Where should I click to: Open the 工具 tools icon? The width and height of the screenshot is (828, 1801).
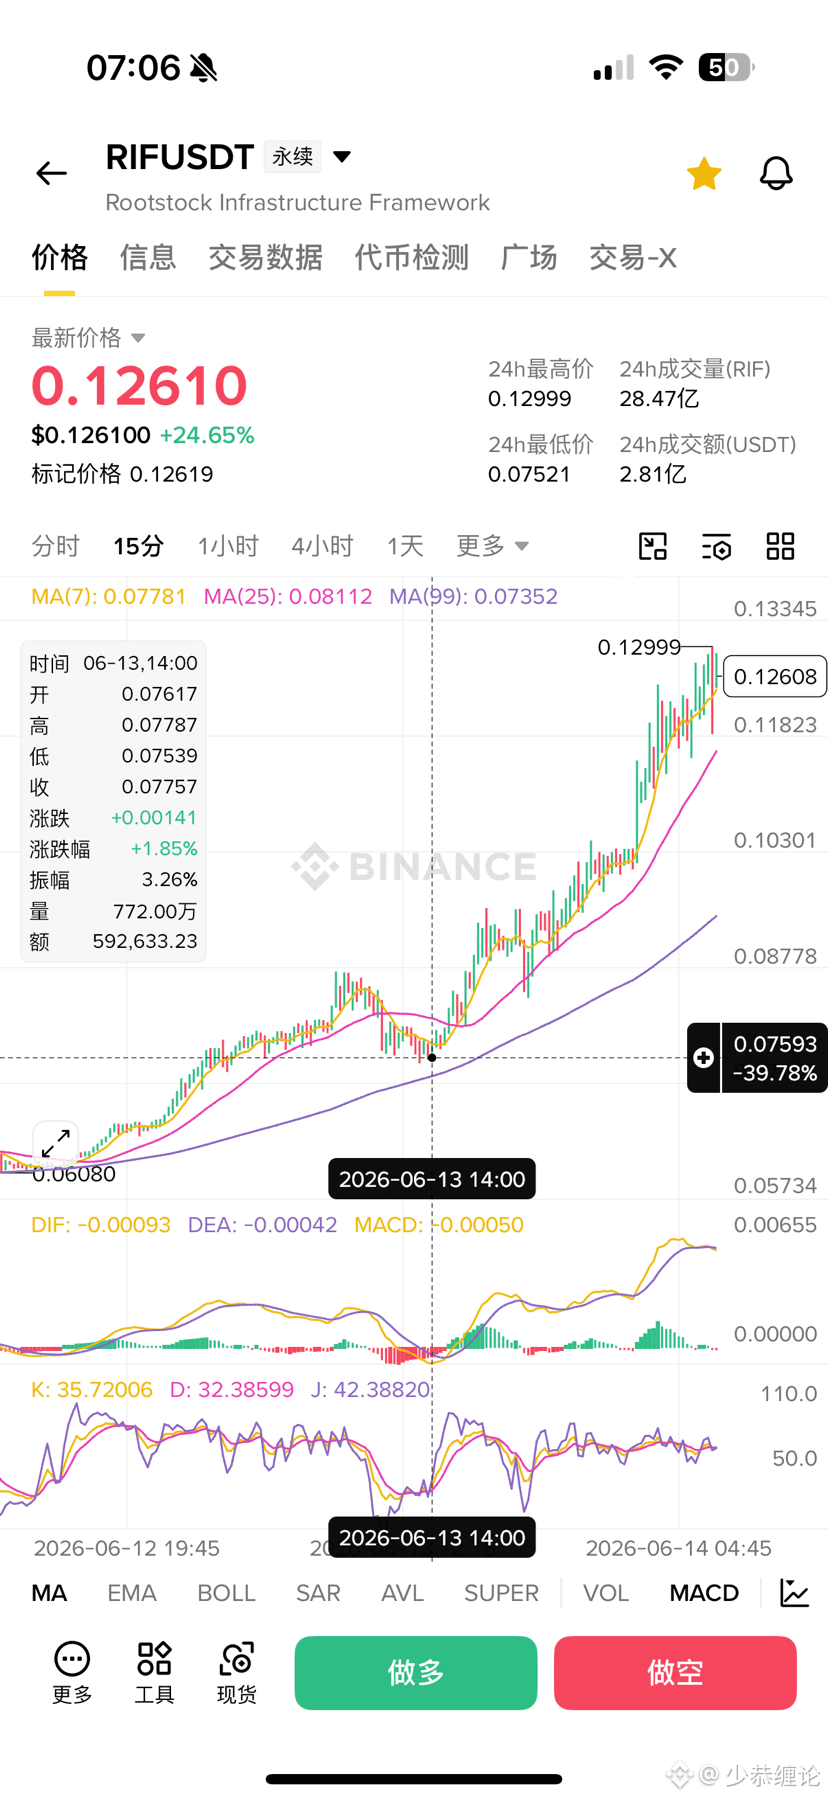(154, 1673)
